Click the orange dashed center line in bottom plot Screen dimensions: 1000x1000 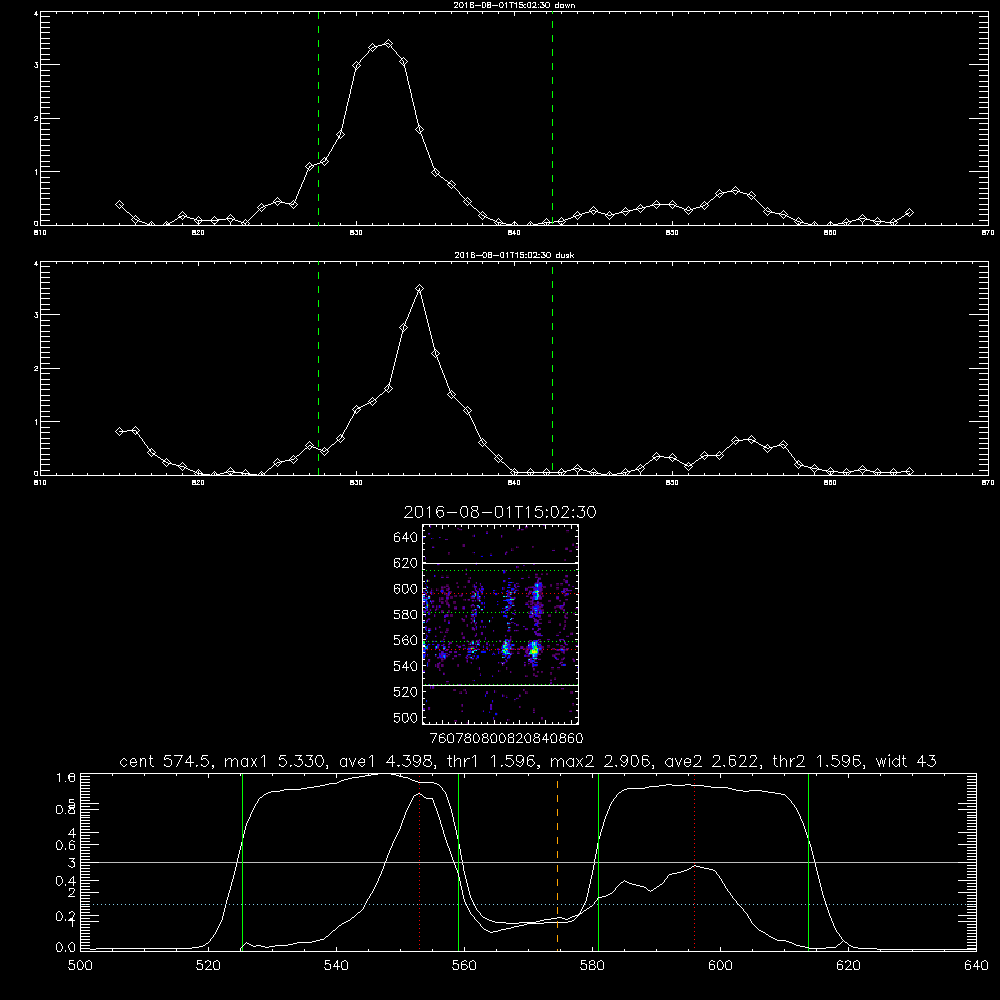click(557, 861)
